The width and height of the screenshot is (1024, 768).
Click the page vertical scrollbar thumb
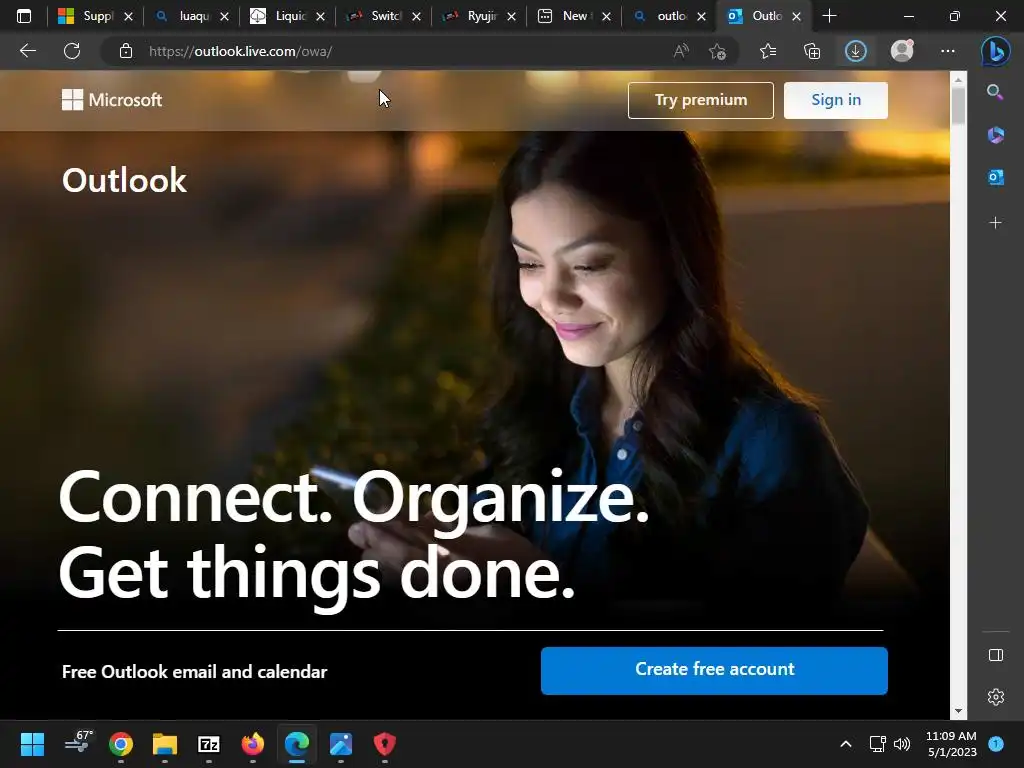click(x=958, y=106)
